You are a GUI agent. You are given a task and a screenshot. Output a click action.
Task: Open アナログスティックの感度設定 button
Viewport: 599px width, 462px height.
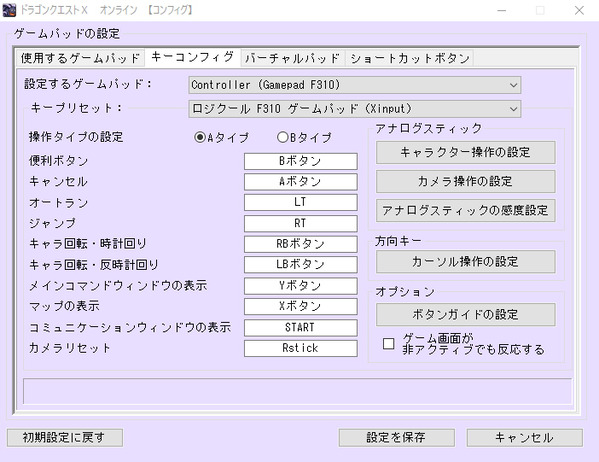[x=466, y=210]
